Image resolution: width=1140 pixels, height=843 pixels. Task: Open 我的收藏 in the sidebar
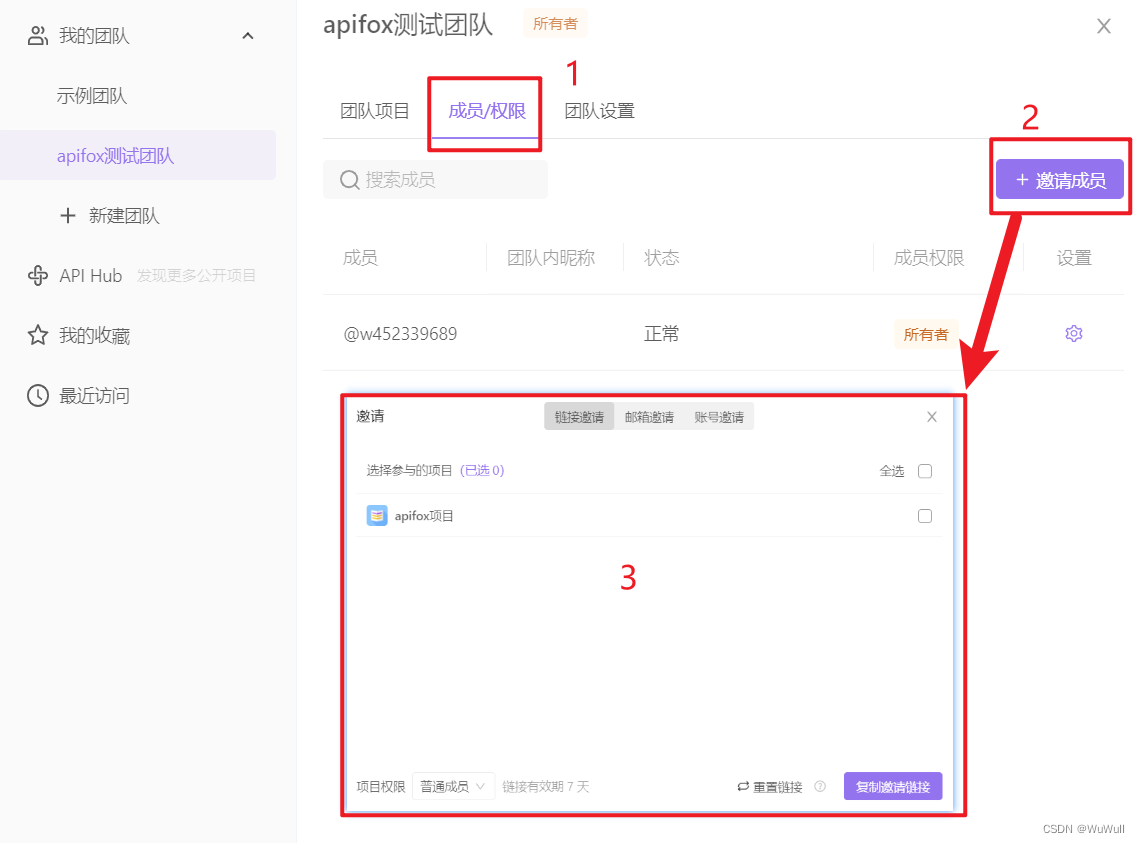tap(95, 335)
